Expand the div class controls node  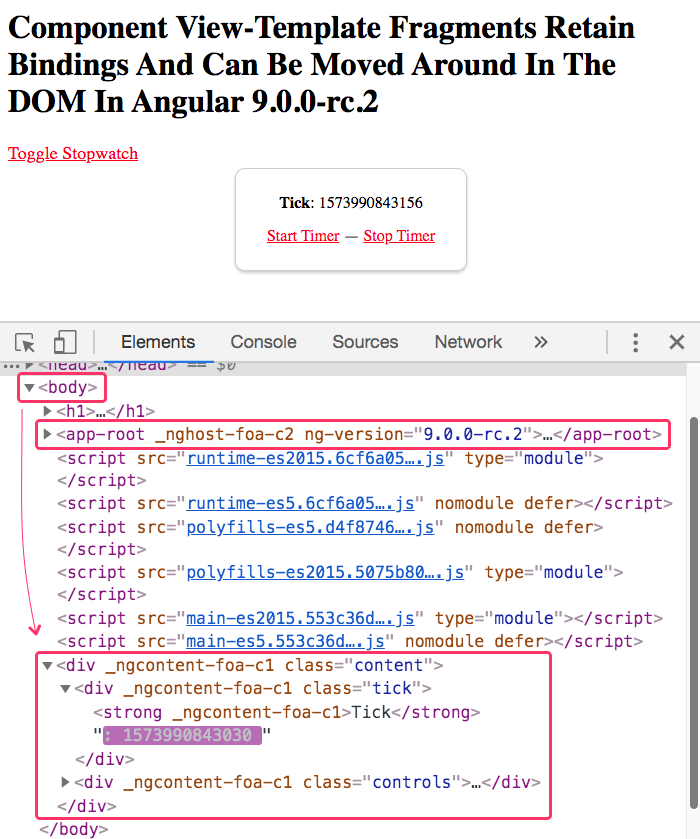66,782
